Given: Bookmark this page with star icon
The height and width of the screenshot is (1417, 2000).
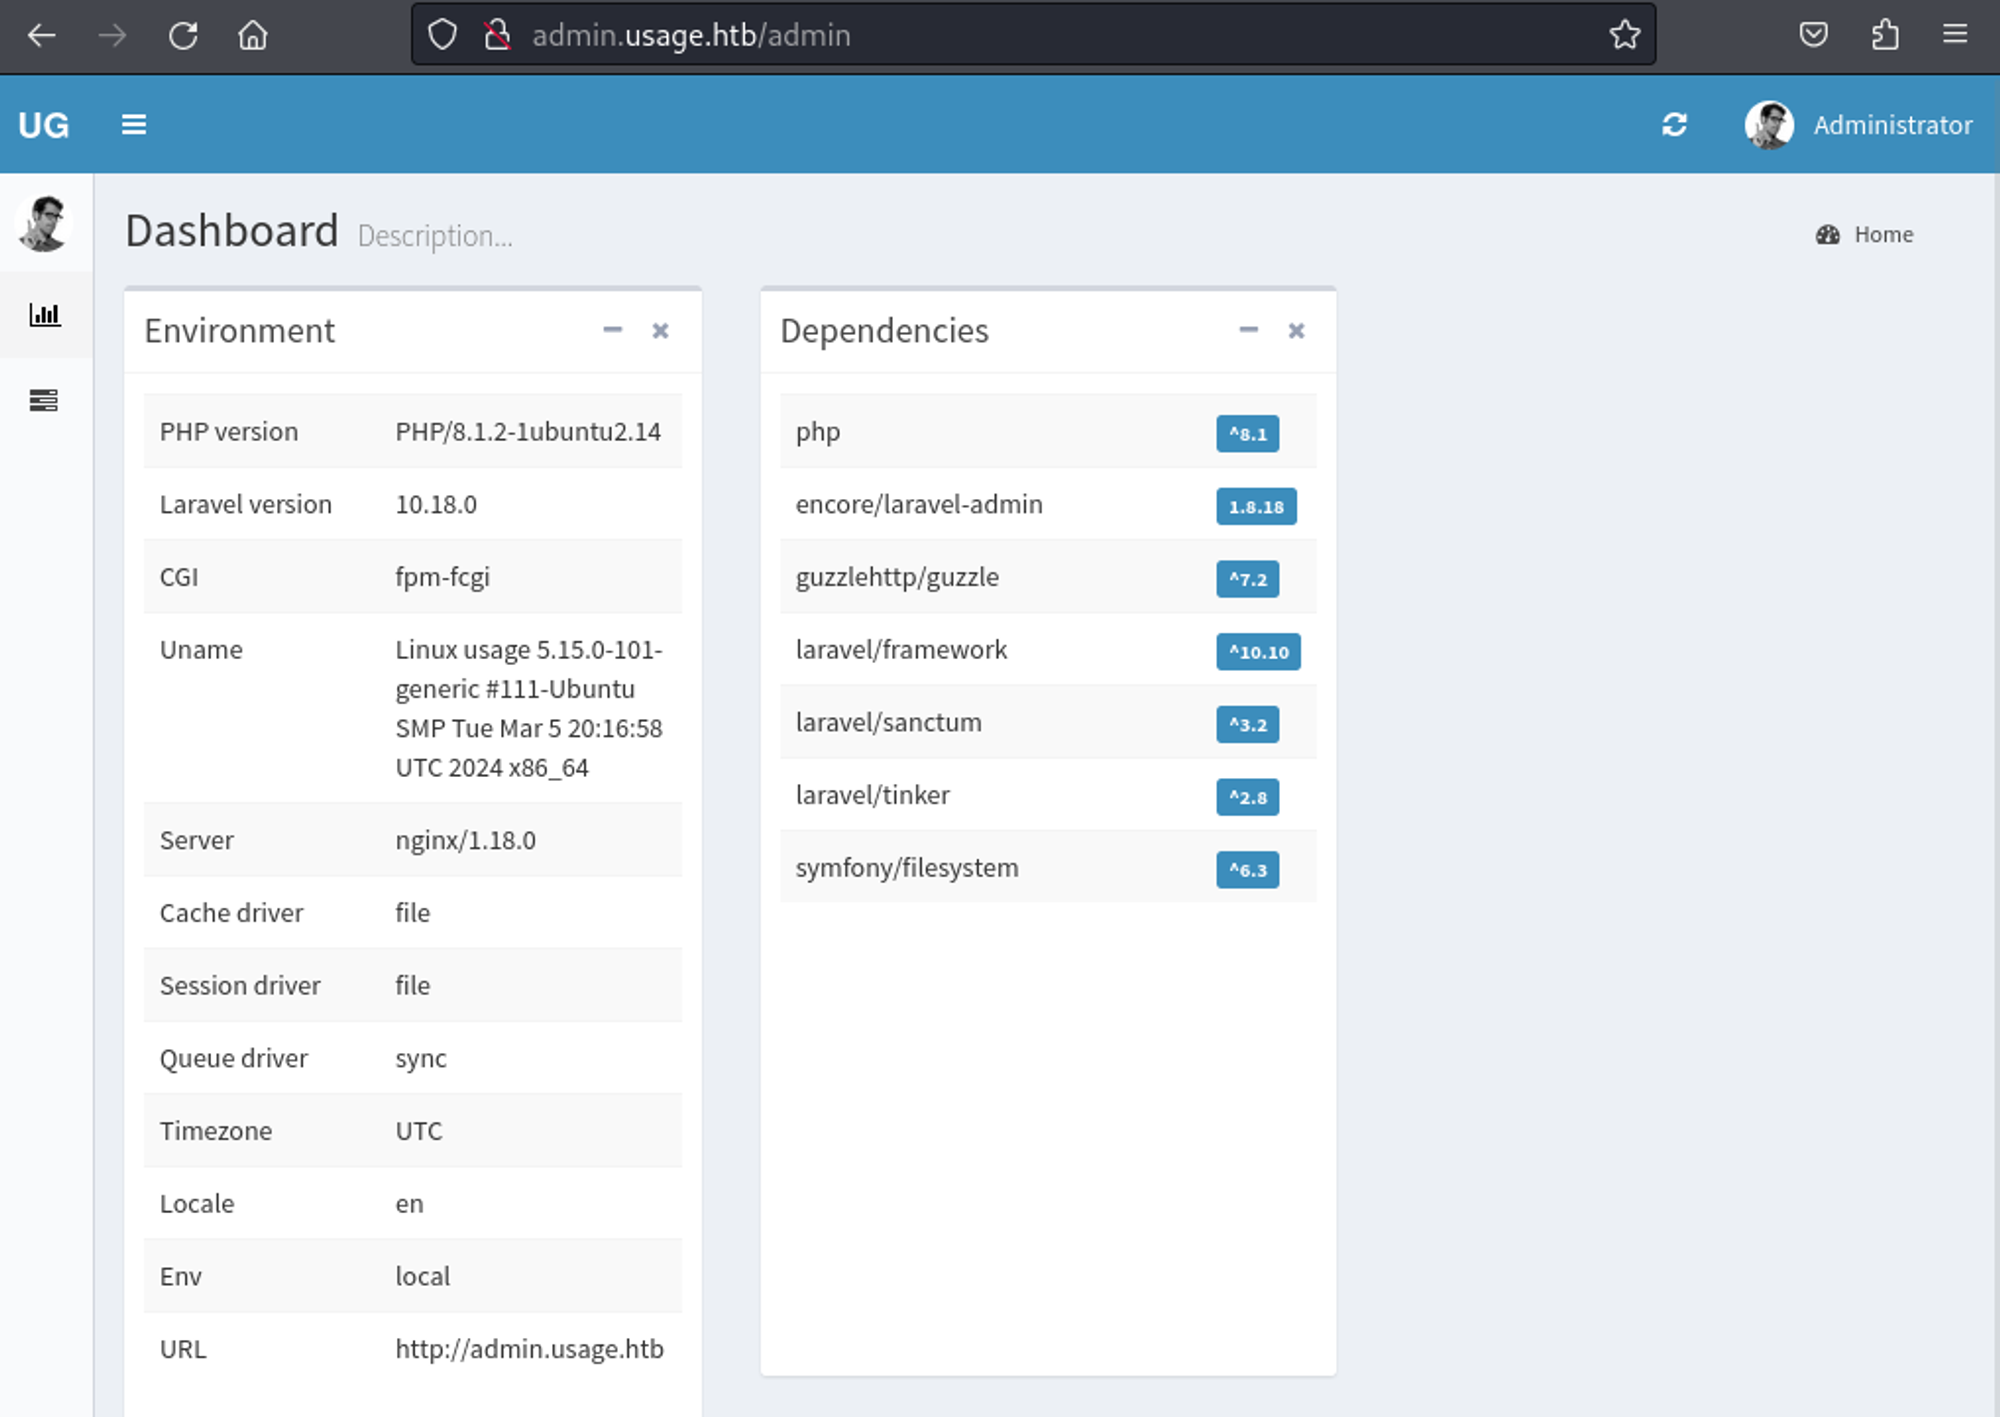Looking at the screenshot, I should pos(1624,35).
